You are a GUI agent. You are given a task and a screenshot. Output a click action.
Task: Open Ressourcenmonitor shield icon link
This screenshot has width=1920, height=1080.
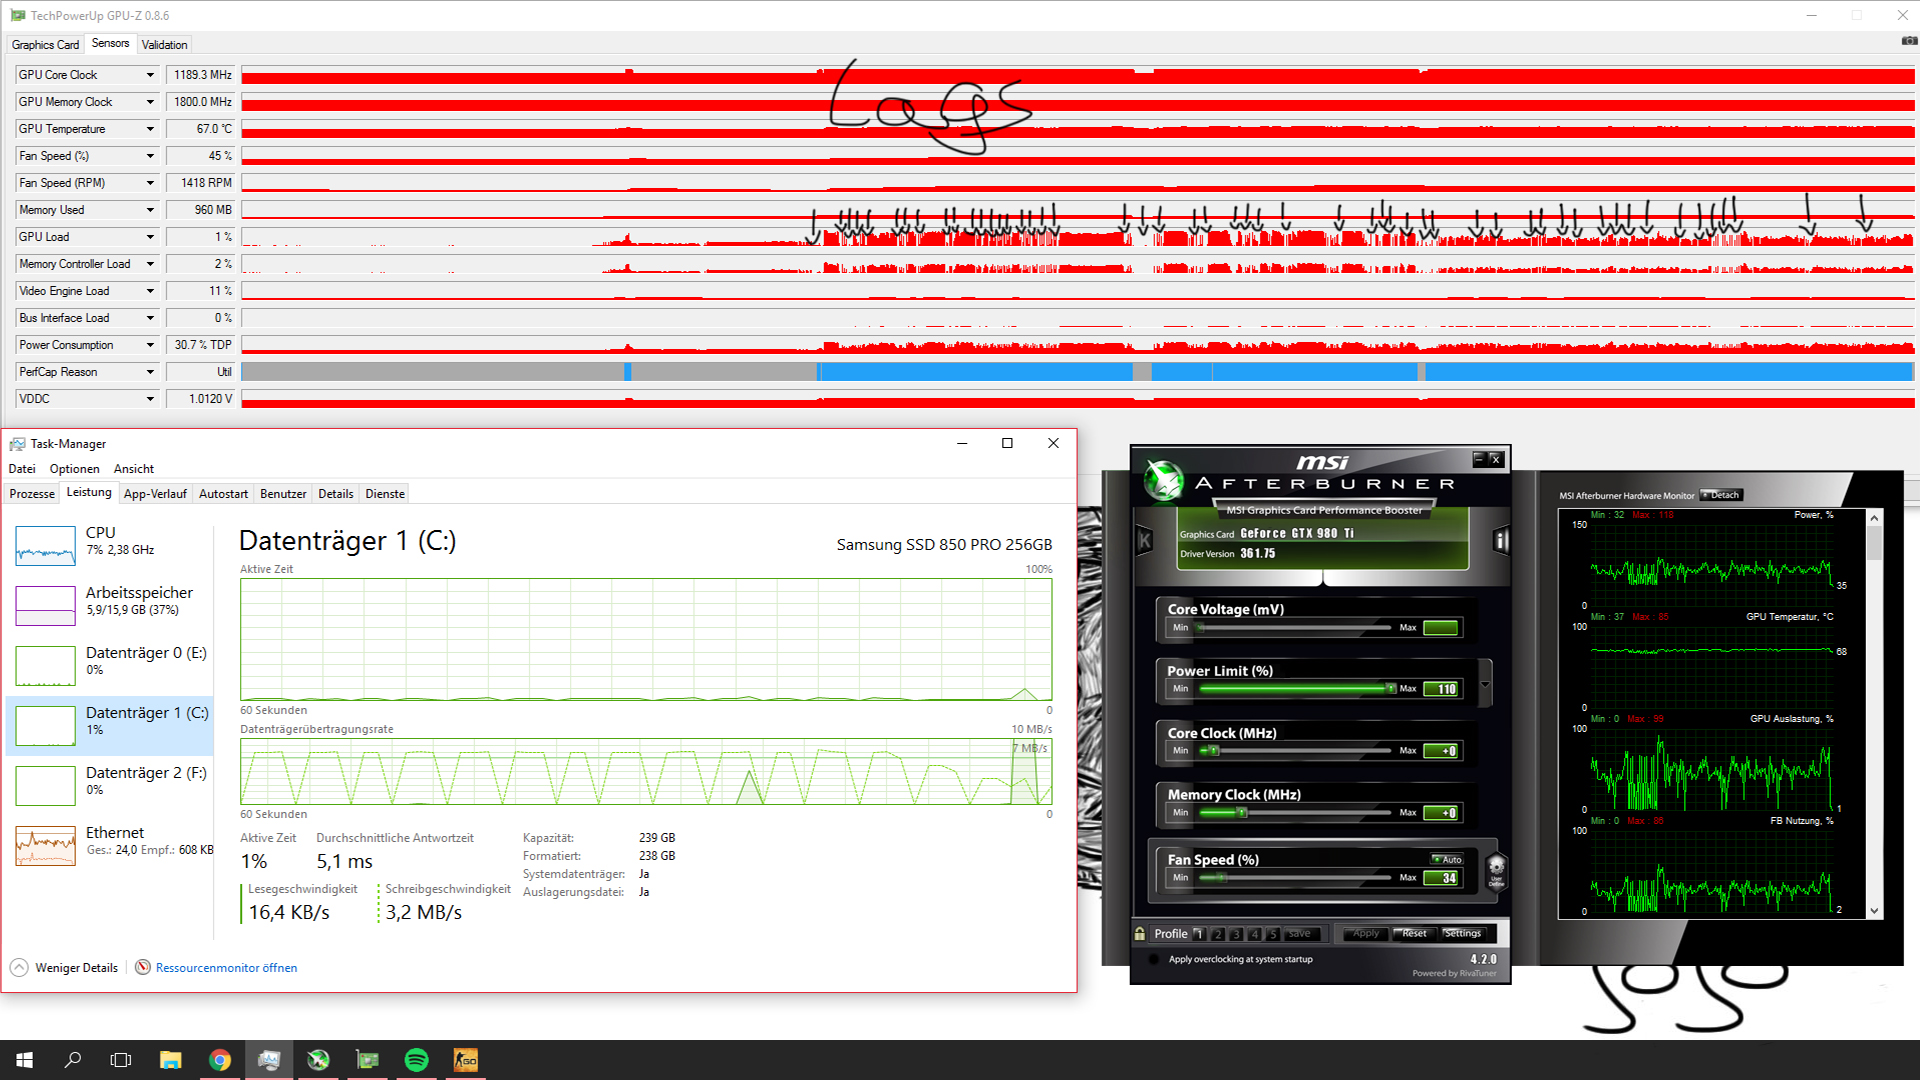point(143,967)
